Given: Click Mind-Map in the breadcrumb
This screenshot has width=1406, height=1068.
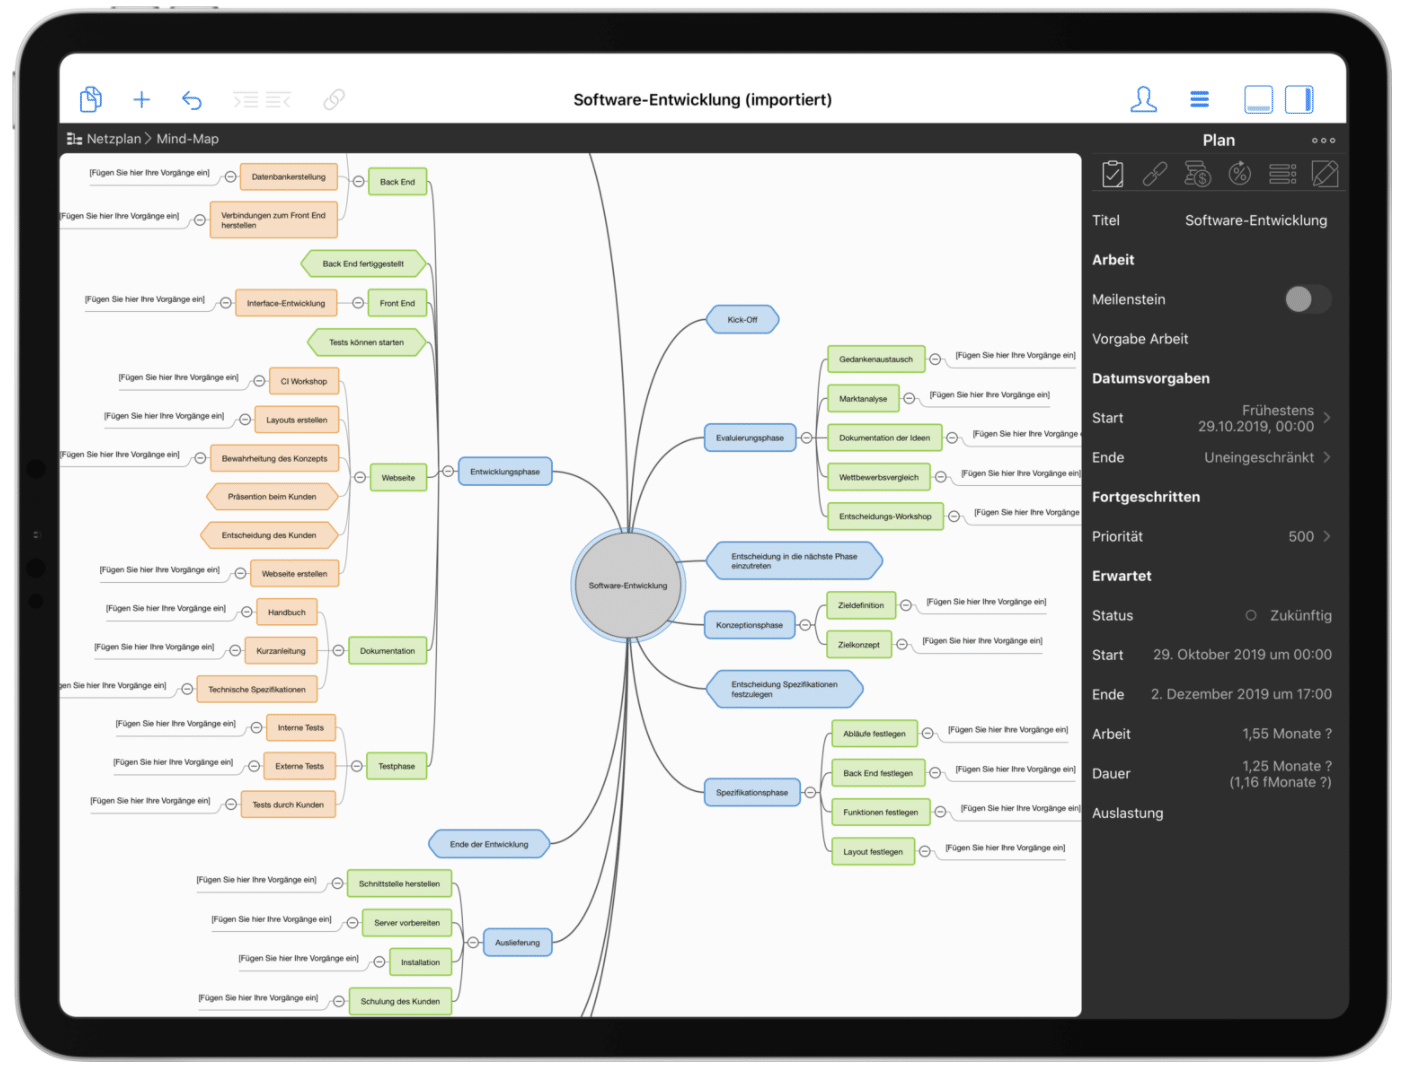Looking at the screenshot, I should (187, 139).
